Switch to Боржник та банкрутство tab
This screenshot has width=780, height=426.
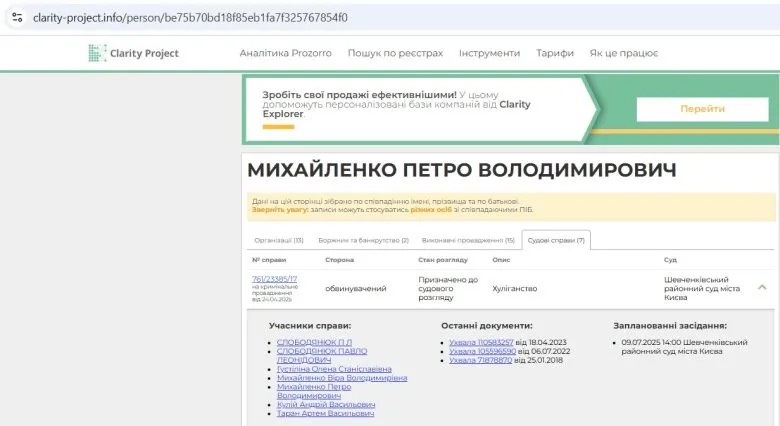pos(363,240)
